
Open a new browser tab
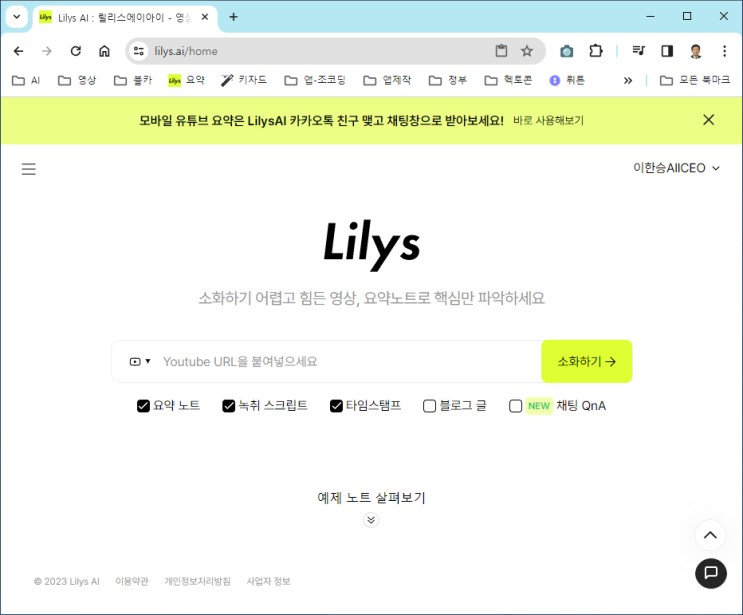pyautogui.click(x=233, y=17)
